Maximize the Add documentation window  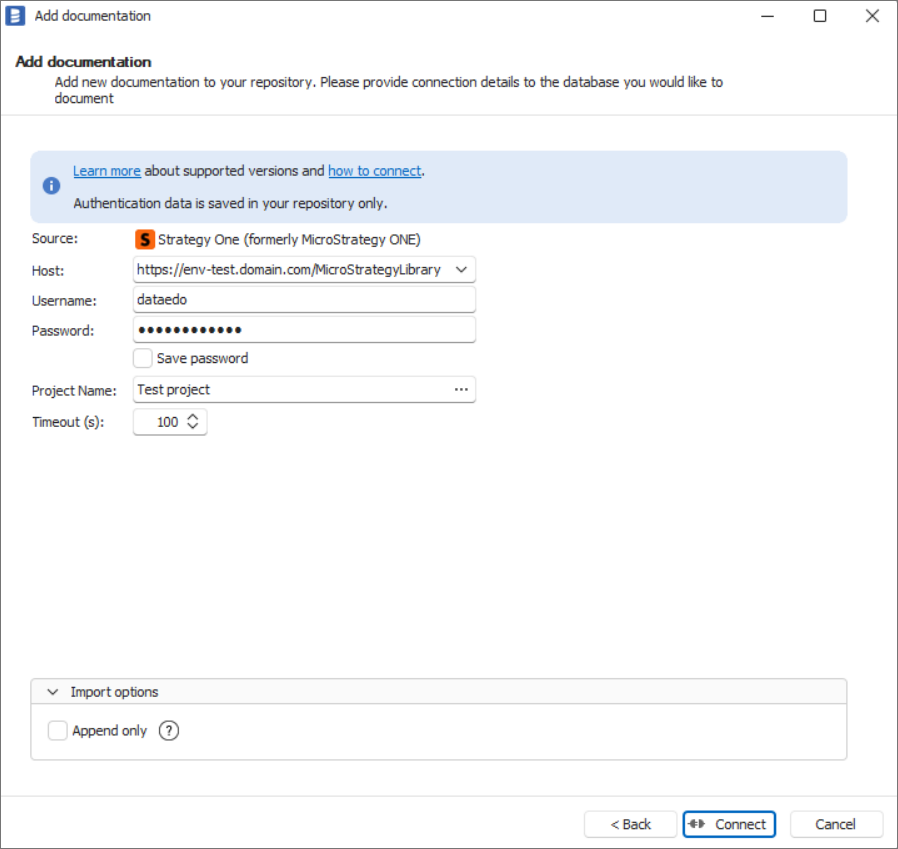pyautogui.click(x=819, y=16)
